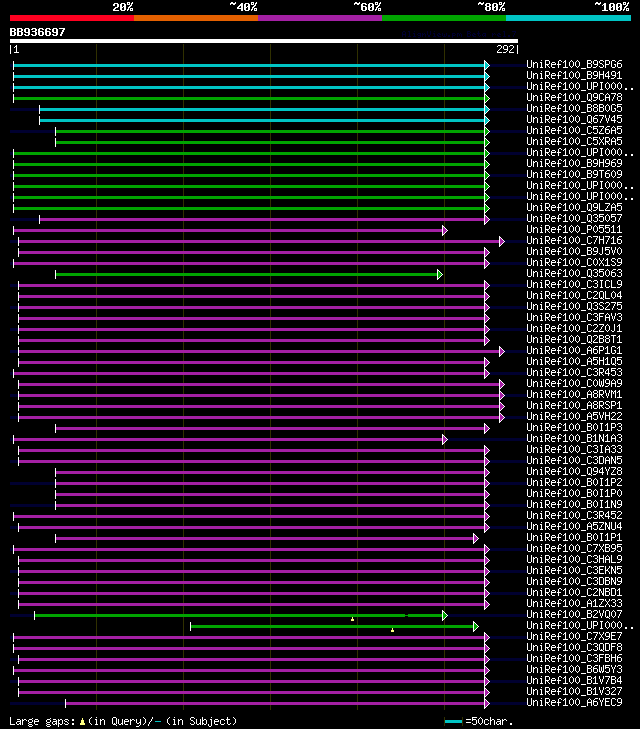Click the query end position 292
Screen dimensions: 640x729
[505, 49]
